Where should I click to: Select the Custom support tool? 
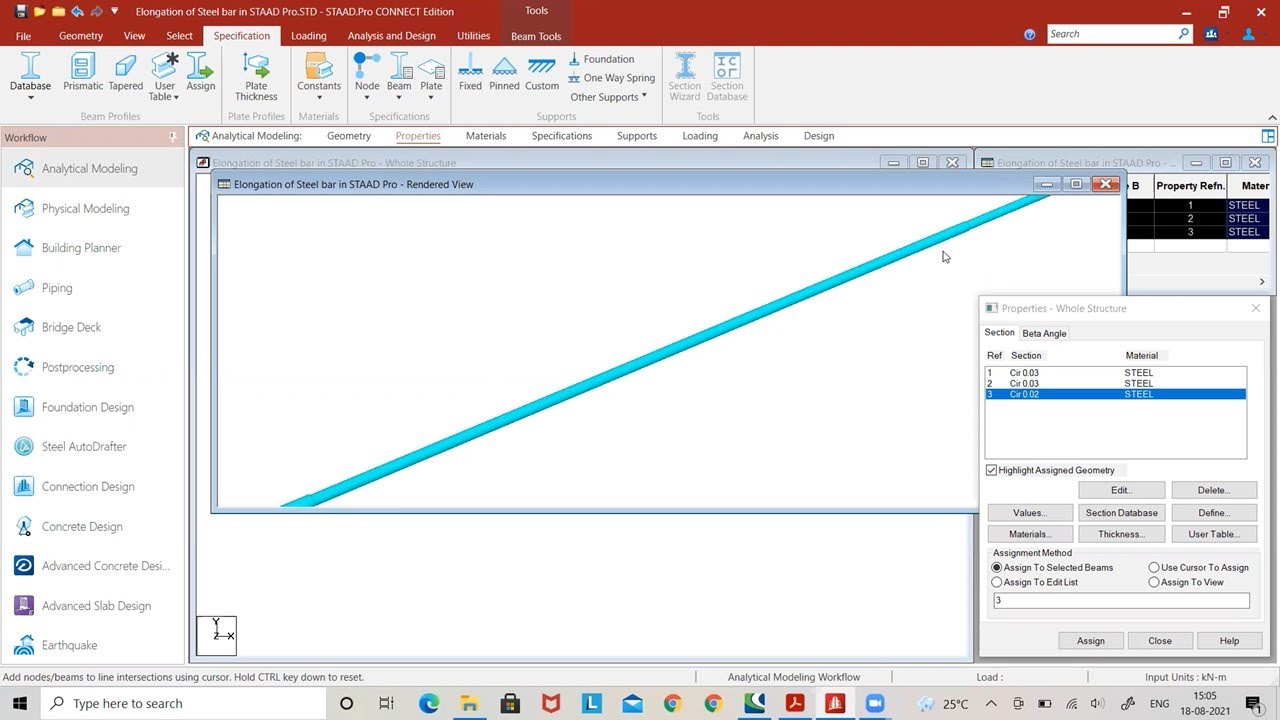click(x=542, y=72)
